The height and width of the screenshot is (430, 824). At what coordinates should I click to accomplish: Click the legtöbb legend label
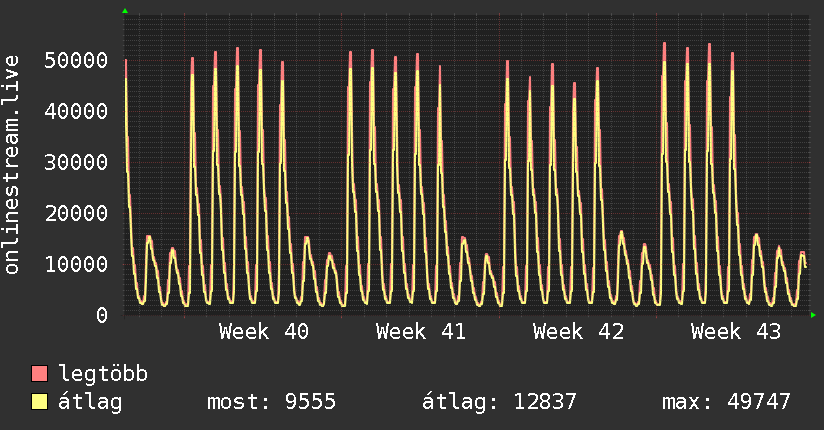click(103, 374)
